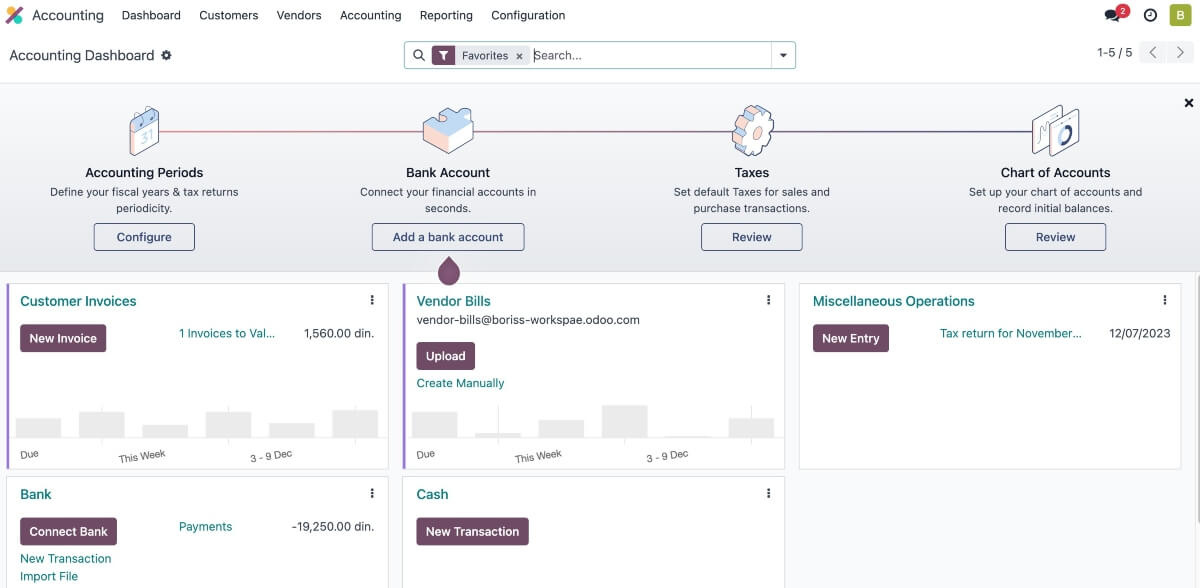
Task: Open the Dashboard menu
Action: (151, 15)
